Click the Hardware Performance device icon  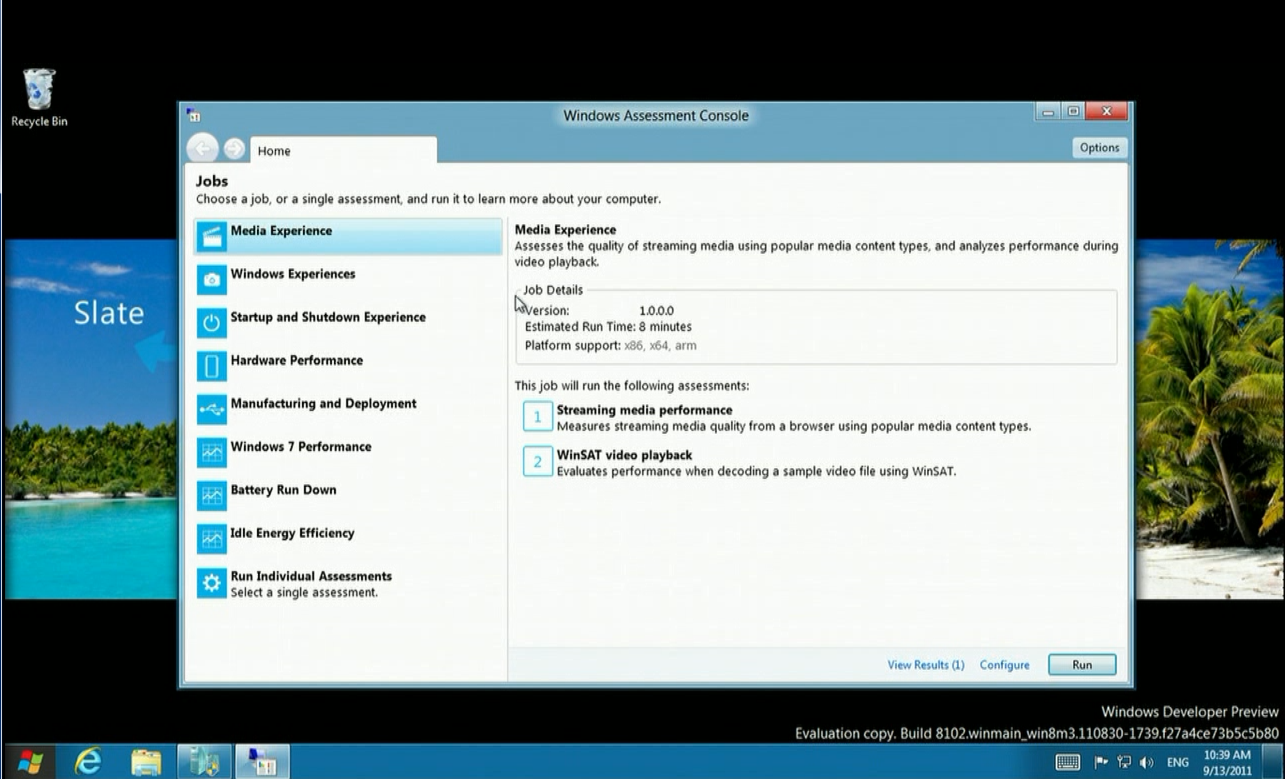[x=212, y=366]
